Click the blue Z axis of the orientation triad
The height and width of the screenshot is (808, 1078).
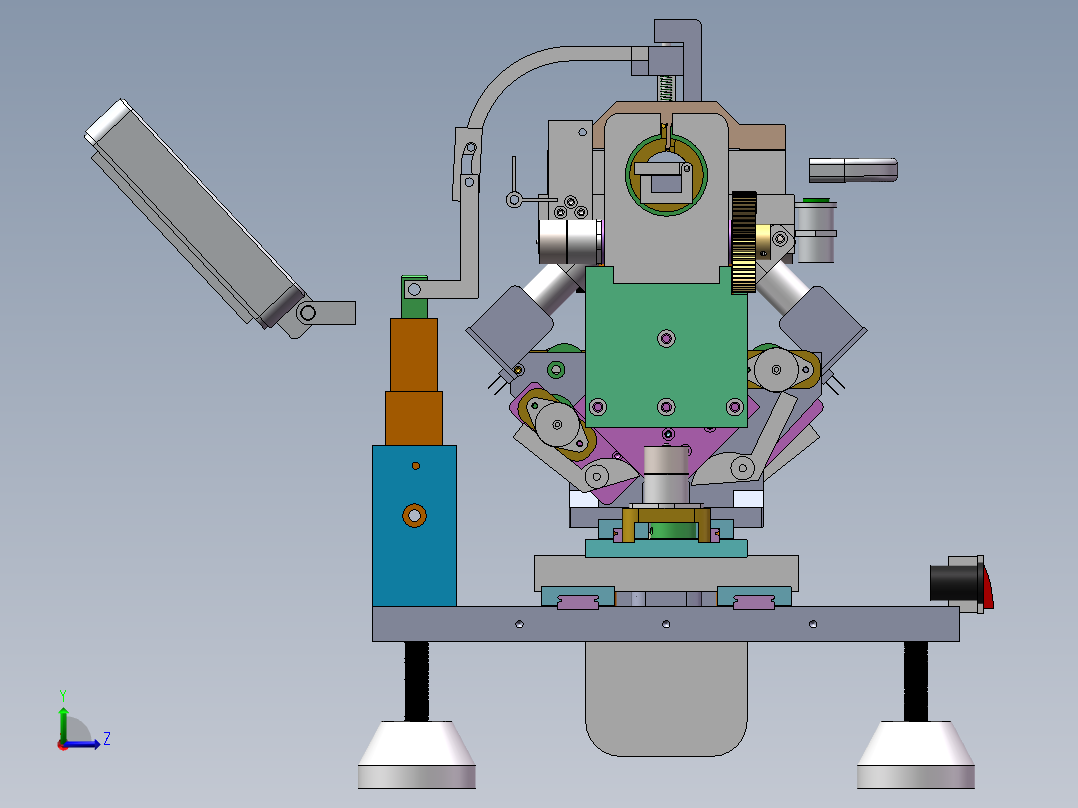tap(82, 744)
